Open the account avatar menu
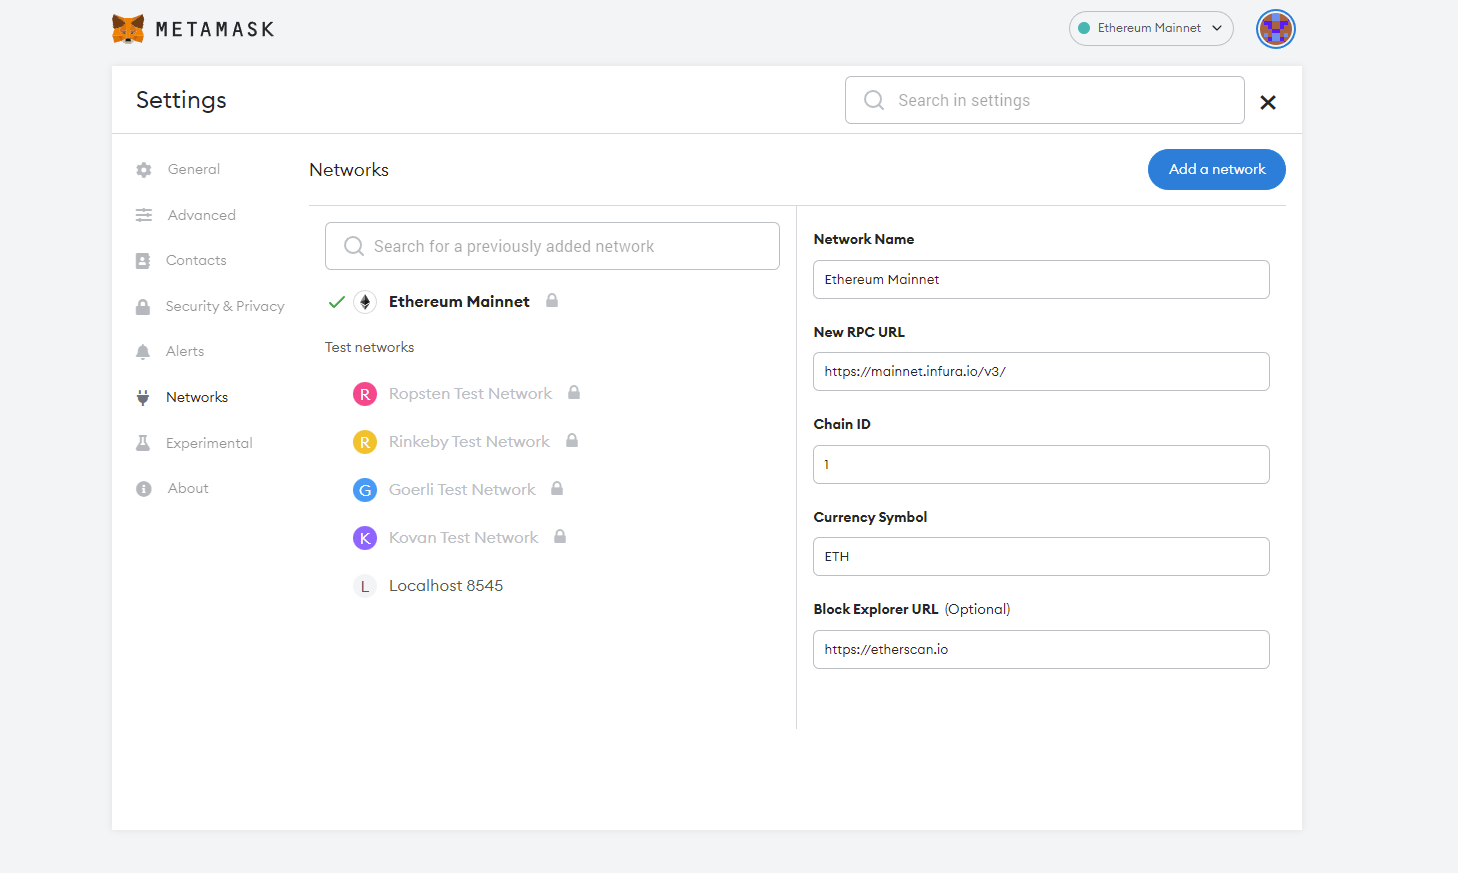Screen dimensions: 1458x873 tap(1276, 29)
